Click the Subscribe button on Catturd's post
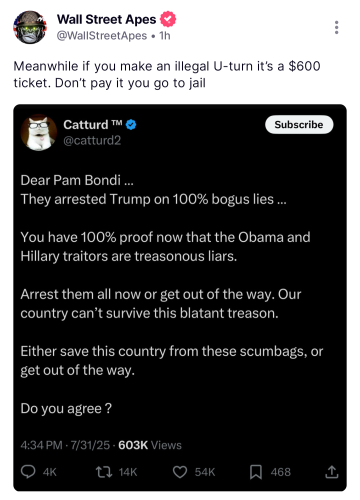Image resolution: width=360 pixels, height=500 pixels. click(x=299, y=125)
